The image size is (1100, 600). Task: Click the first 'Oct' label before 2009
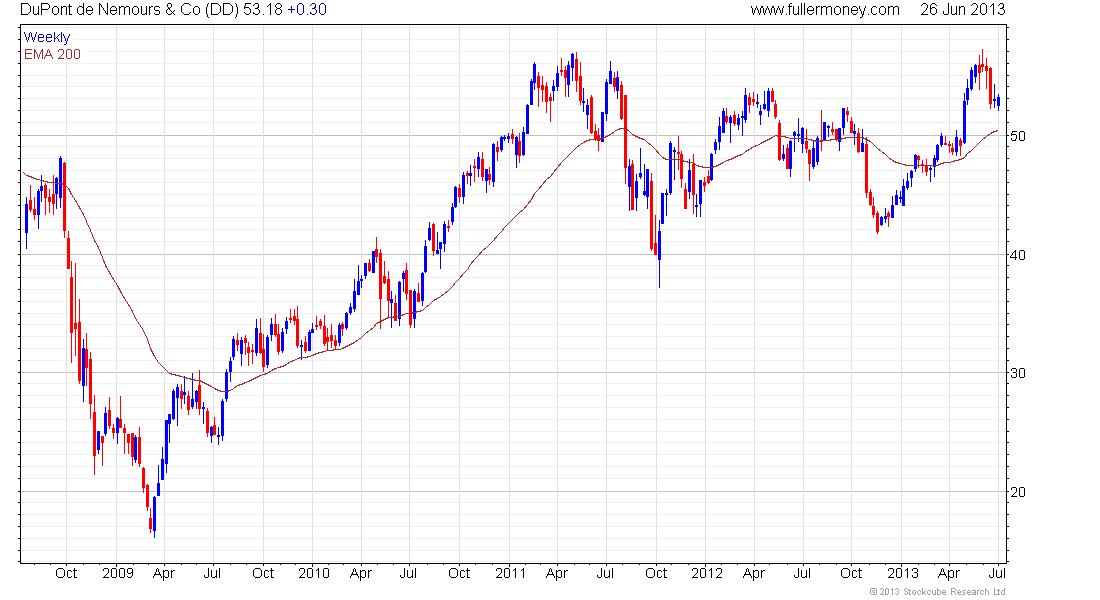point(66,573)
